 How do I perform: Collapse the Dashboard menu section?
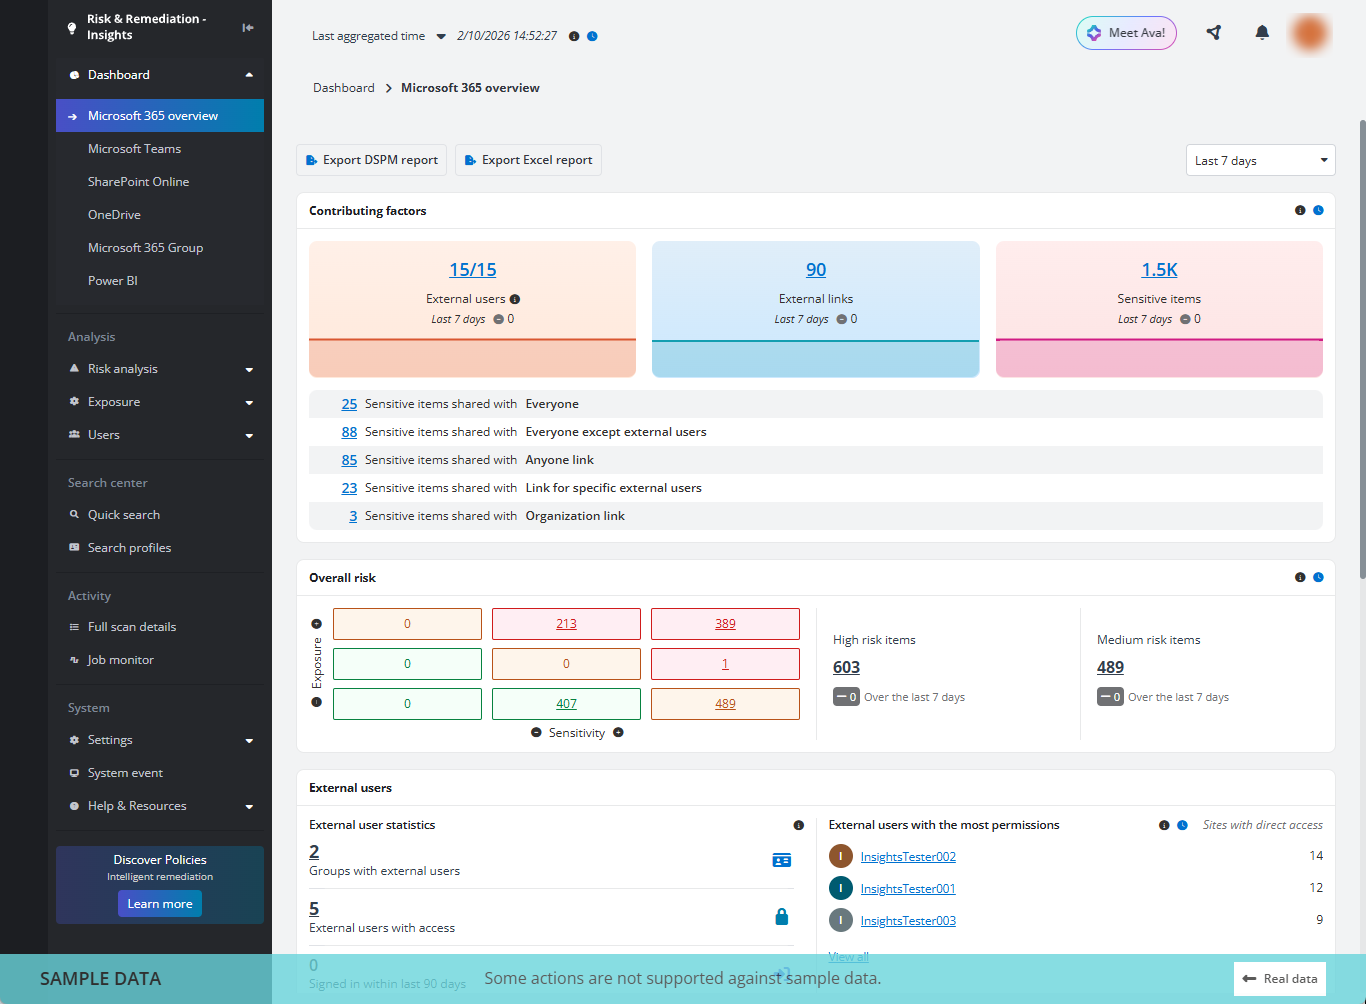249,75
